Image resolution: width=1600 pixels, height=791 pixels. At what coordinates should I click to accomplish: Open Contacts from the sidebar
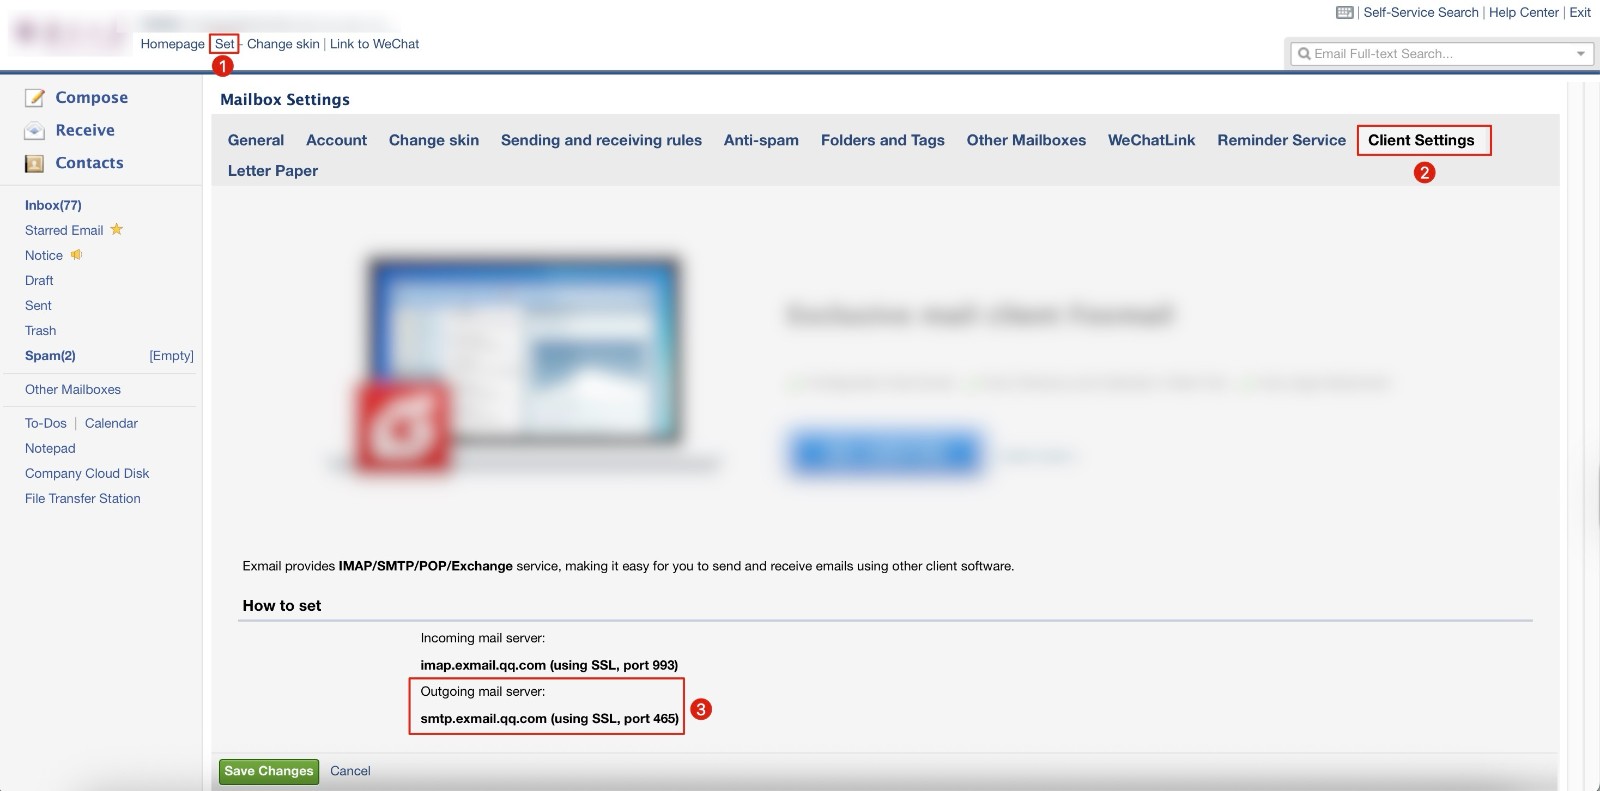[x=89, y=163]
